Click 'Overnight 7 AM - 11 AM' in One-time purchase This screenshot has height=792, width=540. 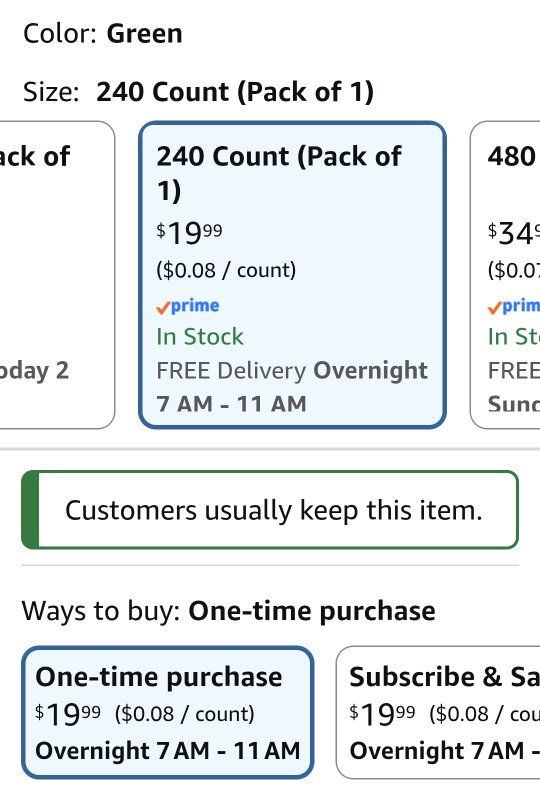[x=168, y=751]
